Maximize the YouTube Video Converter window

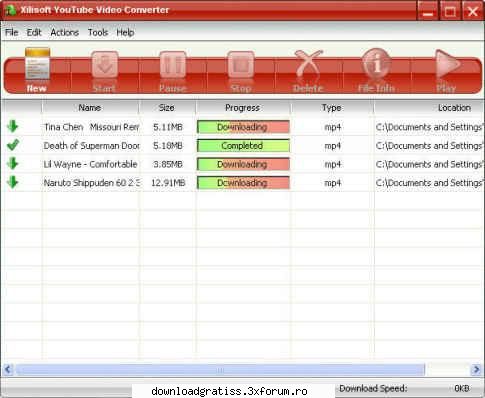(x=450, y=12)
